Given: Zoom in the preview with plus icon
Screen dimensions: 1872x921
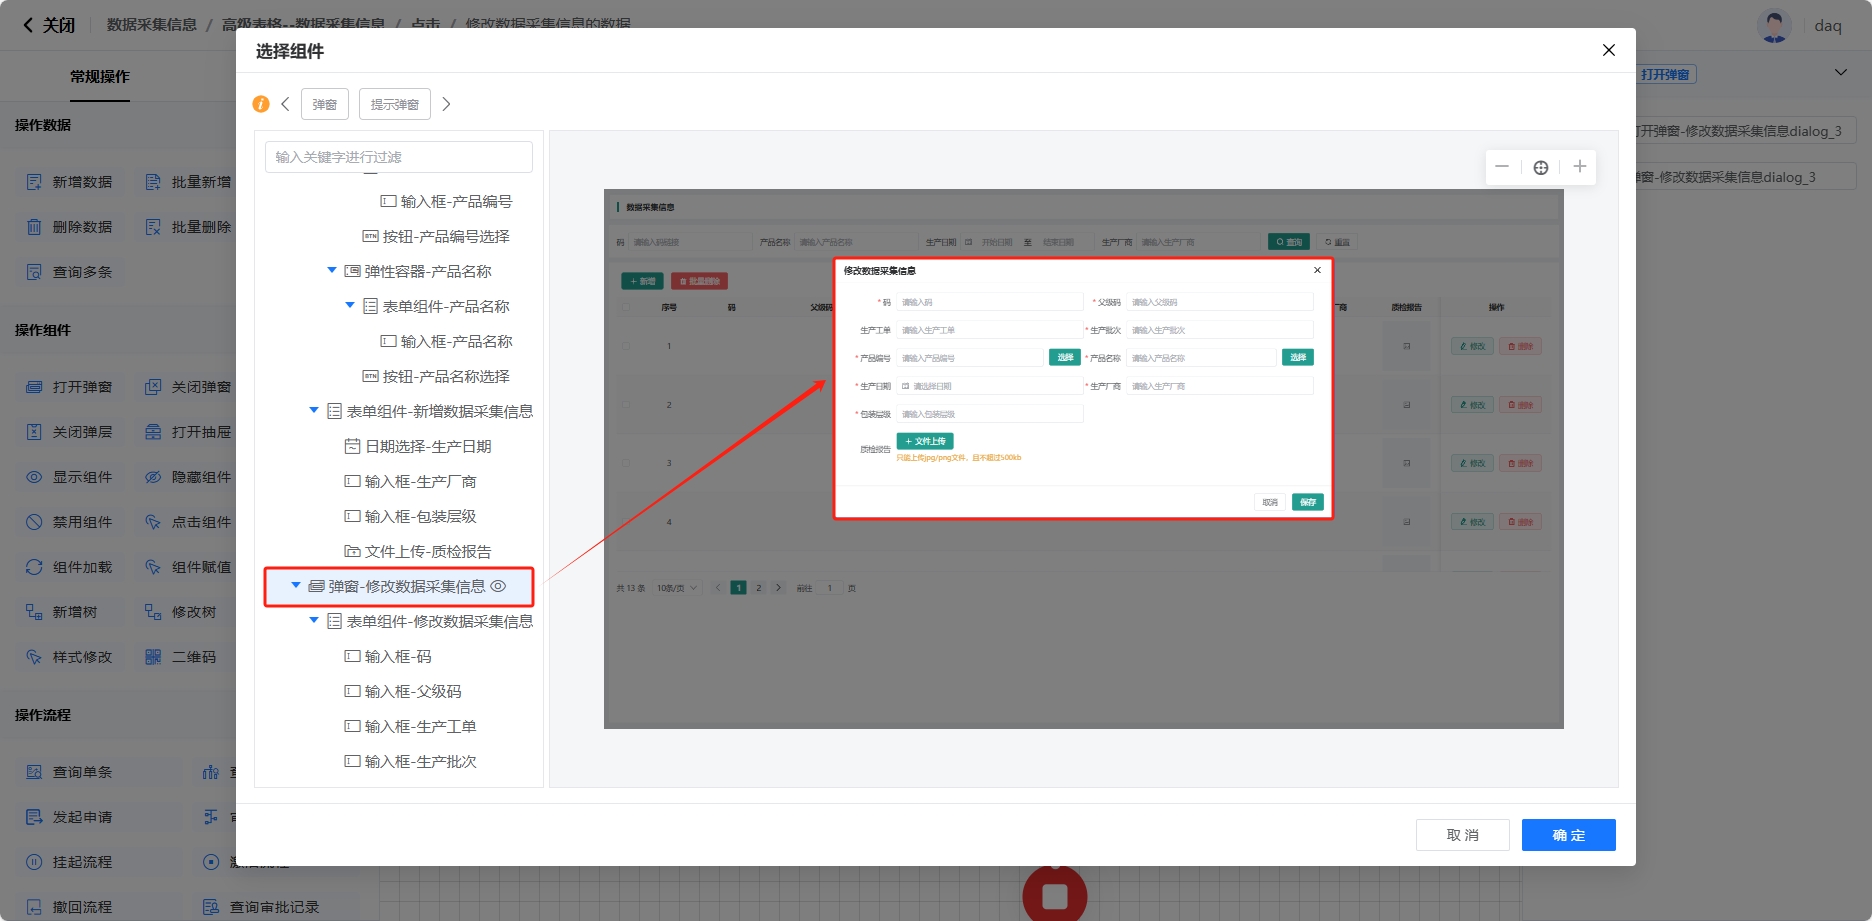Looking at the screenshot, I should click(x=1579, y=167).
